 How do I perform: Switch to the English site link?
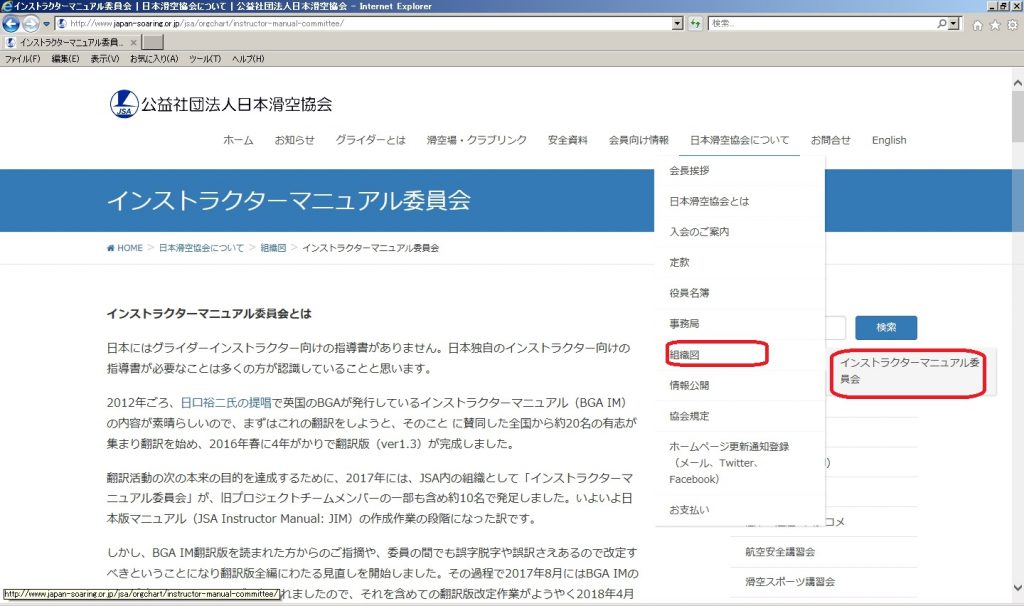[x=889, y=140]
